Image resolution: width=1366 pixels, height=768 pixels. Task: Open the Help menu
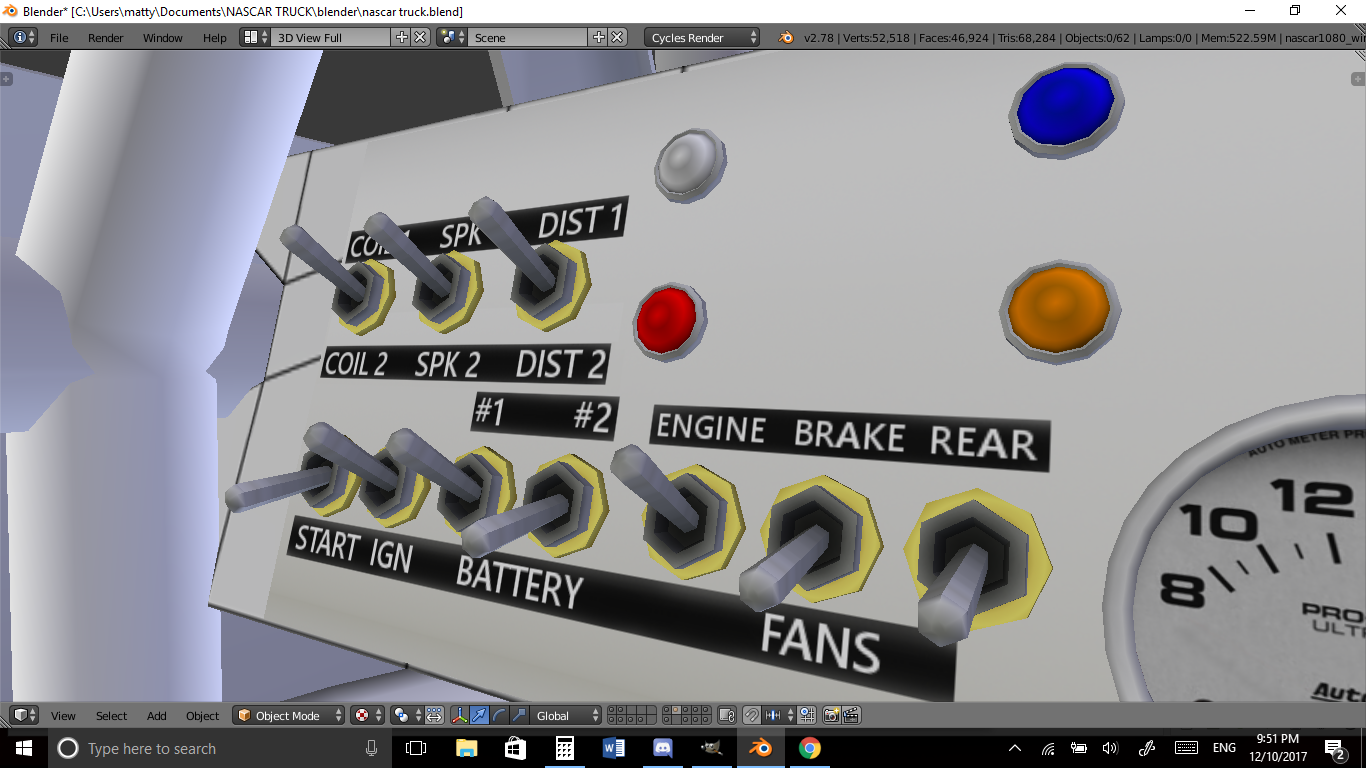click(215, 38)
